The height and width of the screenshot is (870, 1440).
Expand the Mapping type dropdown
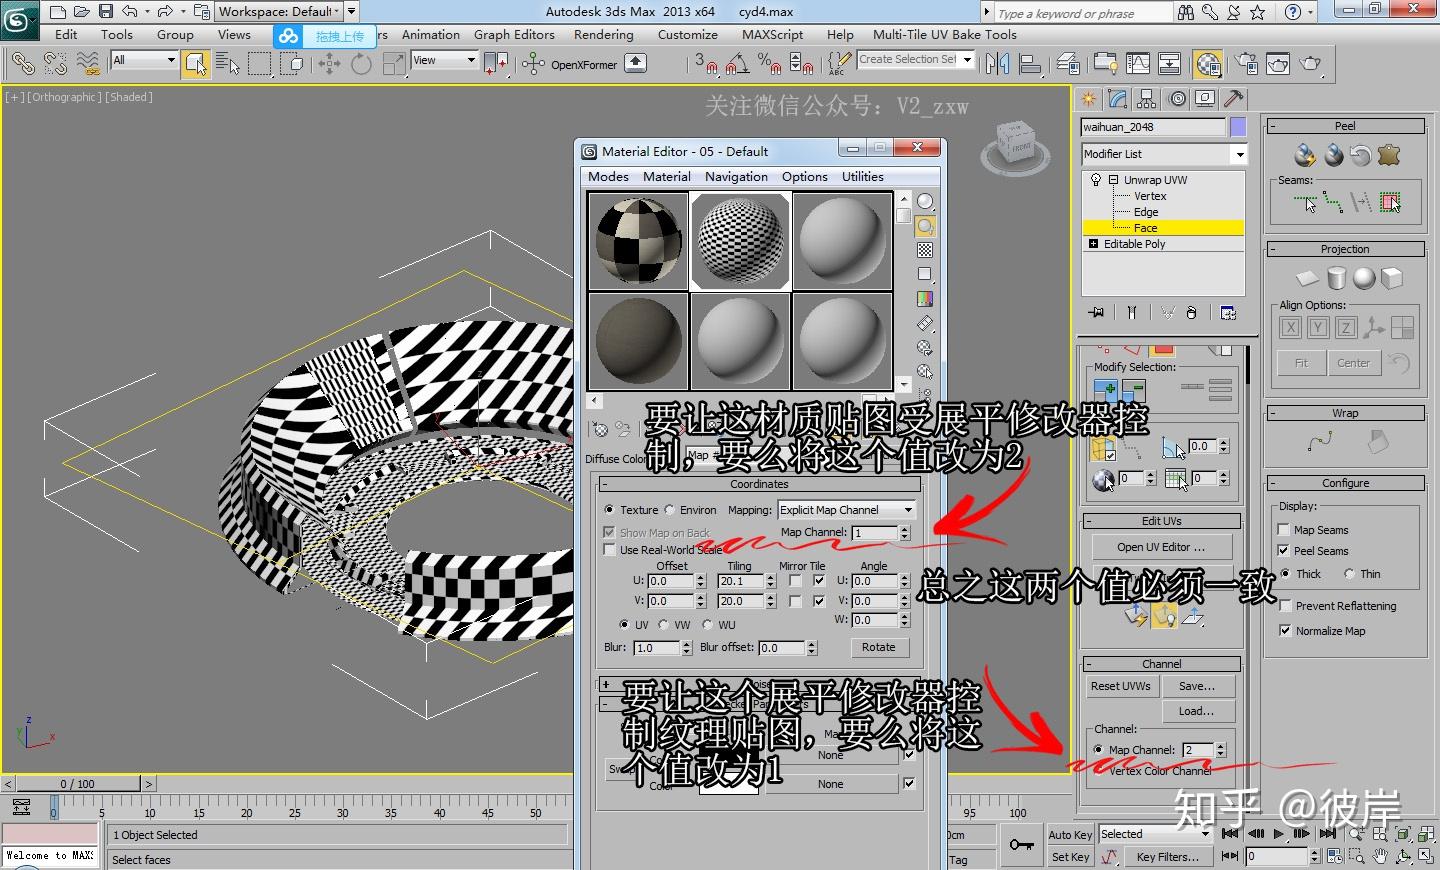(908, 510)
